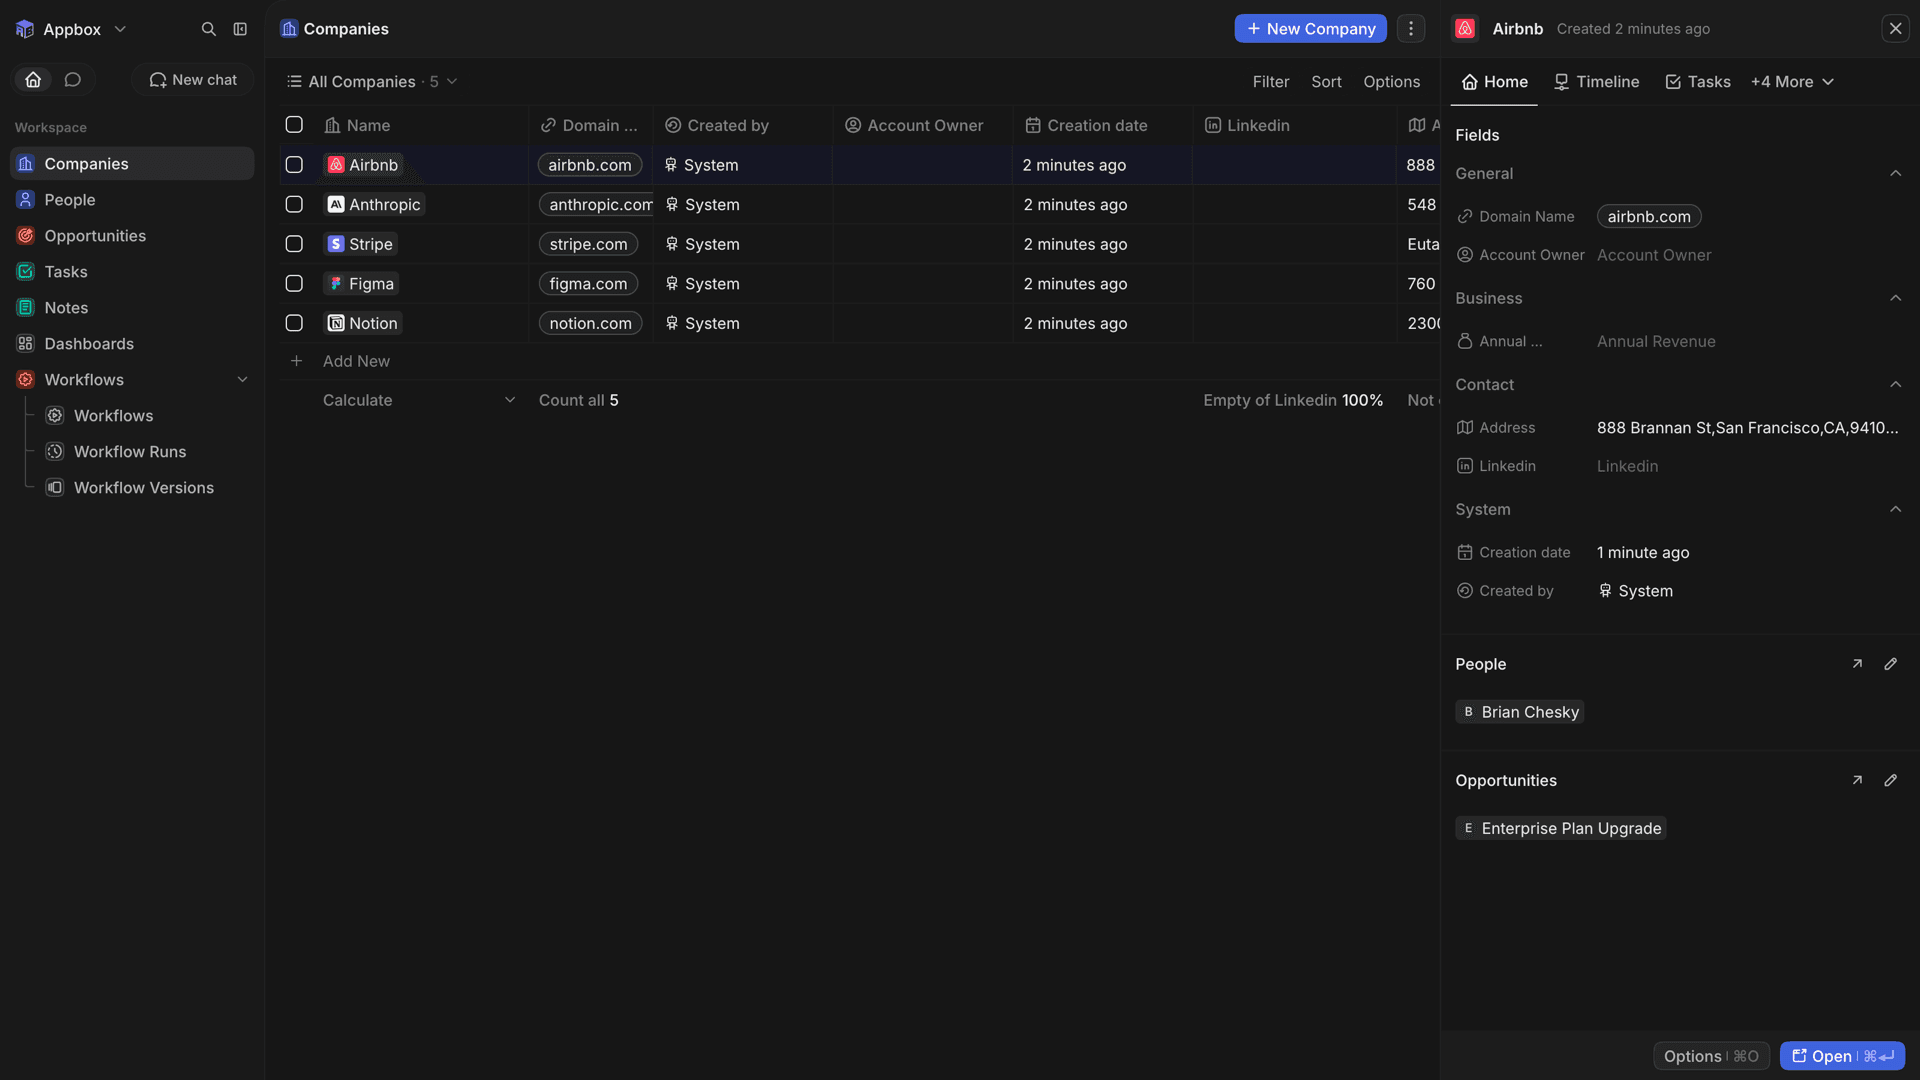This screenshot has width=1920, height=1080.
Task: Click the Anthropic logo icon in table
Action: coord(336,204)
